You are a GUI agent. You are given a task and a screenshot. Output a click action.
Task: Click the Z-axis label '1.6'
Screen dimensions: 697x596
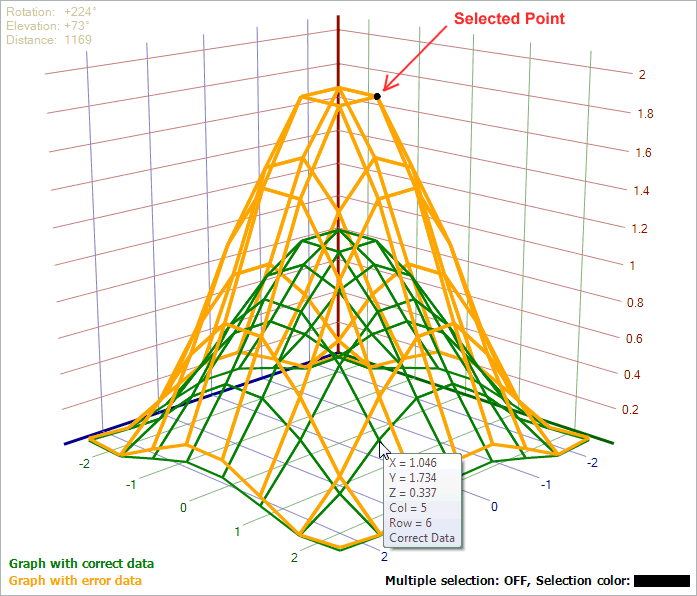(x=643, y=153)
